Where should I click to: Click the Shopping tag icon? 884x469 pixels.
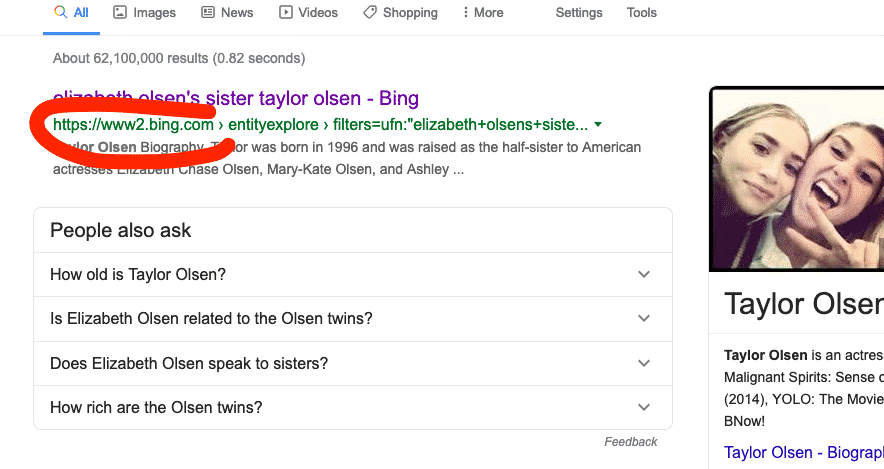[x=370, y=12]
